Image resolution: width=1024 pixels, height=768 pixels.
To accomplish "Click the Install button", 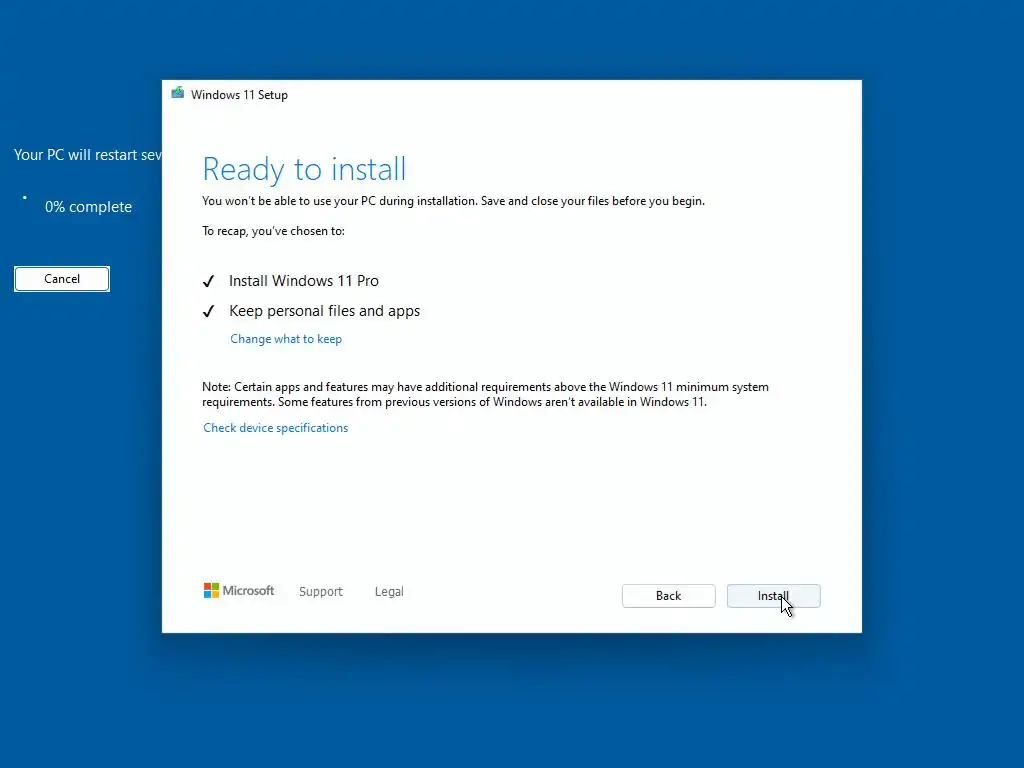I will point(773,596).
